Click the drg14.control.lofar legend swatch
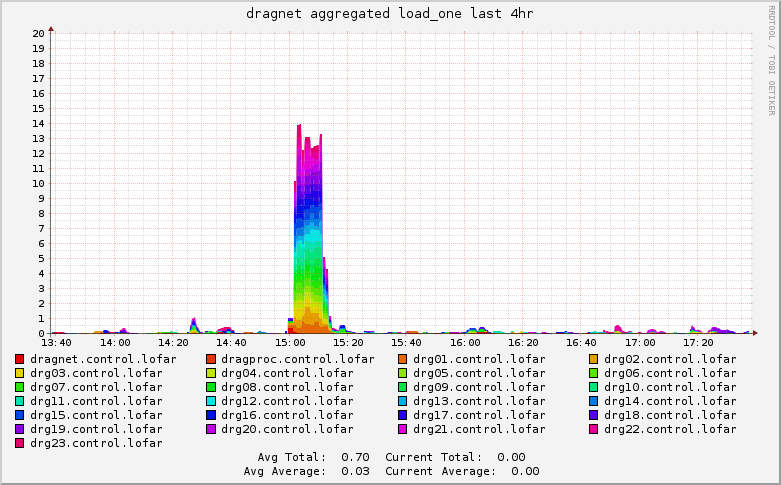The image size is (781, 485). (x=593, y=401)
